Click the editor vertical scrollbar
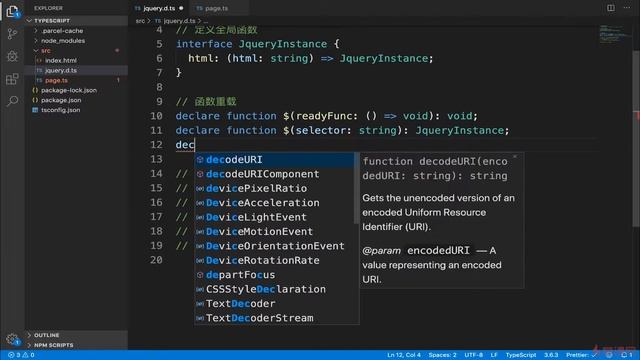This screenshot has width=640, height=360. click(636, 139)
